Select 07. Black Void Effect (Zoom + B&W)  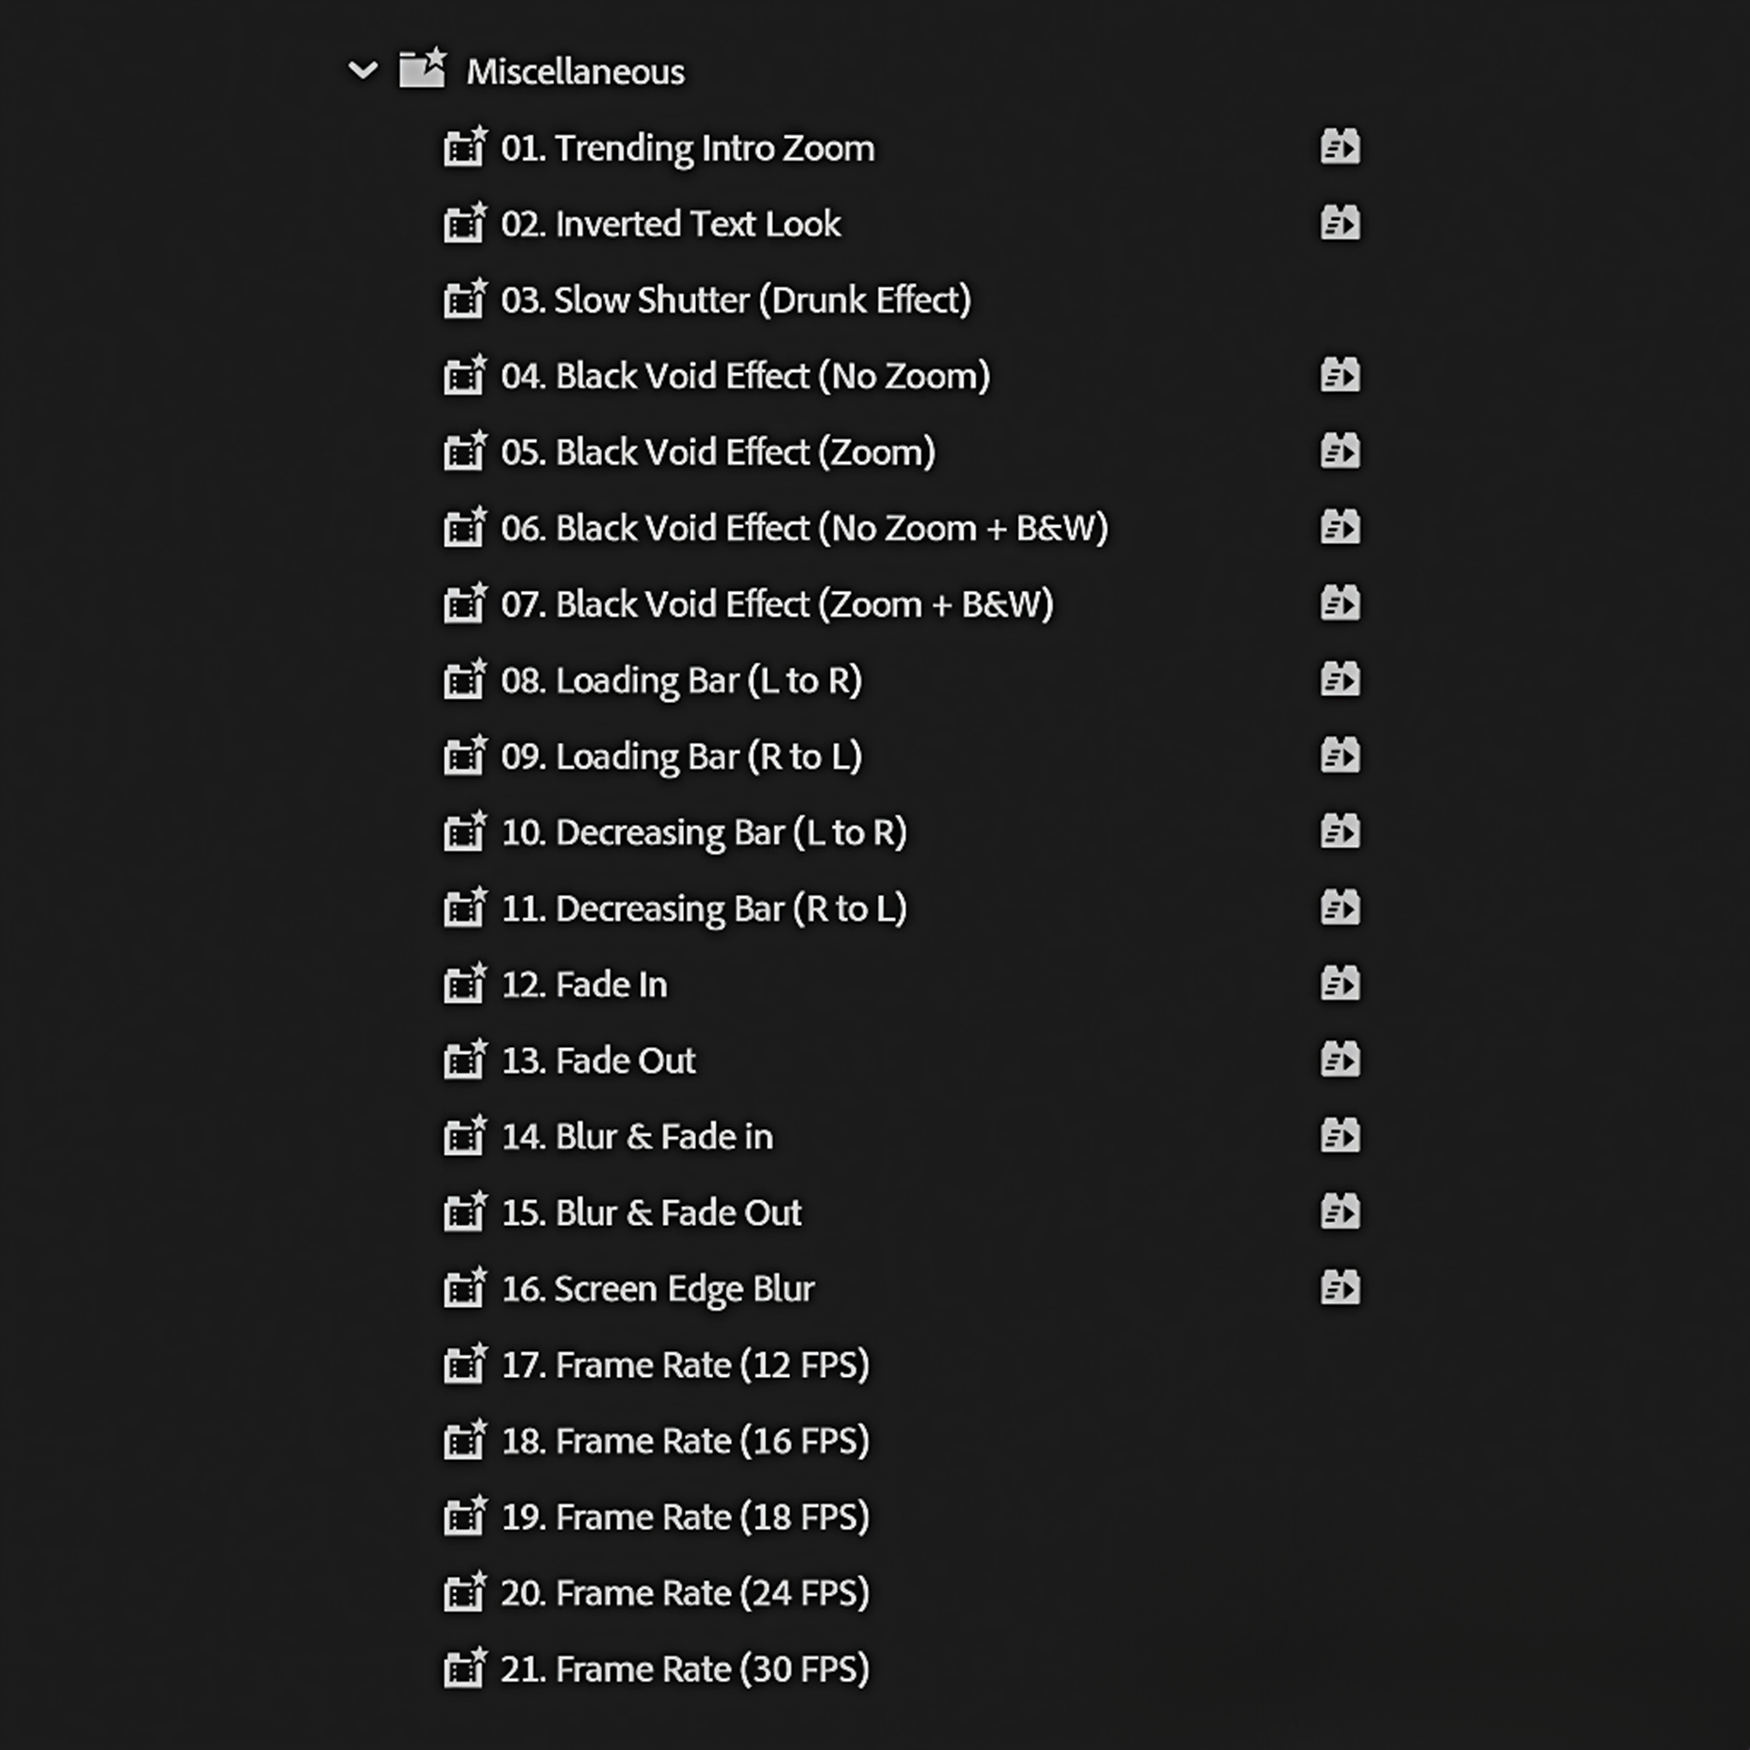tap(777, 604)
